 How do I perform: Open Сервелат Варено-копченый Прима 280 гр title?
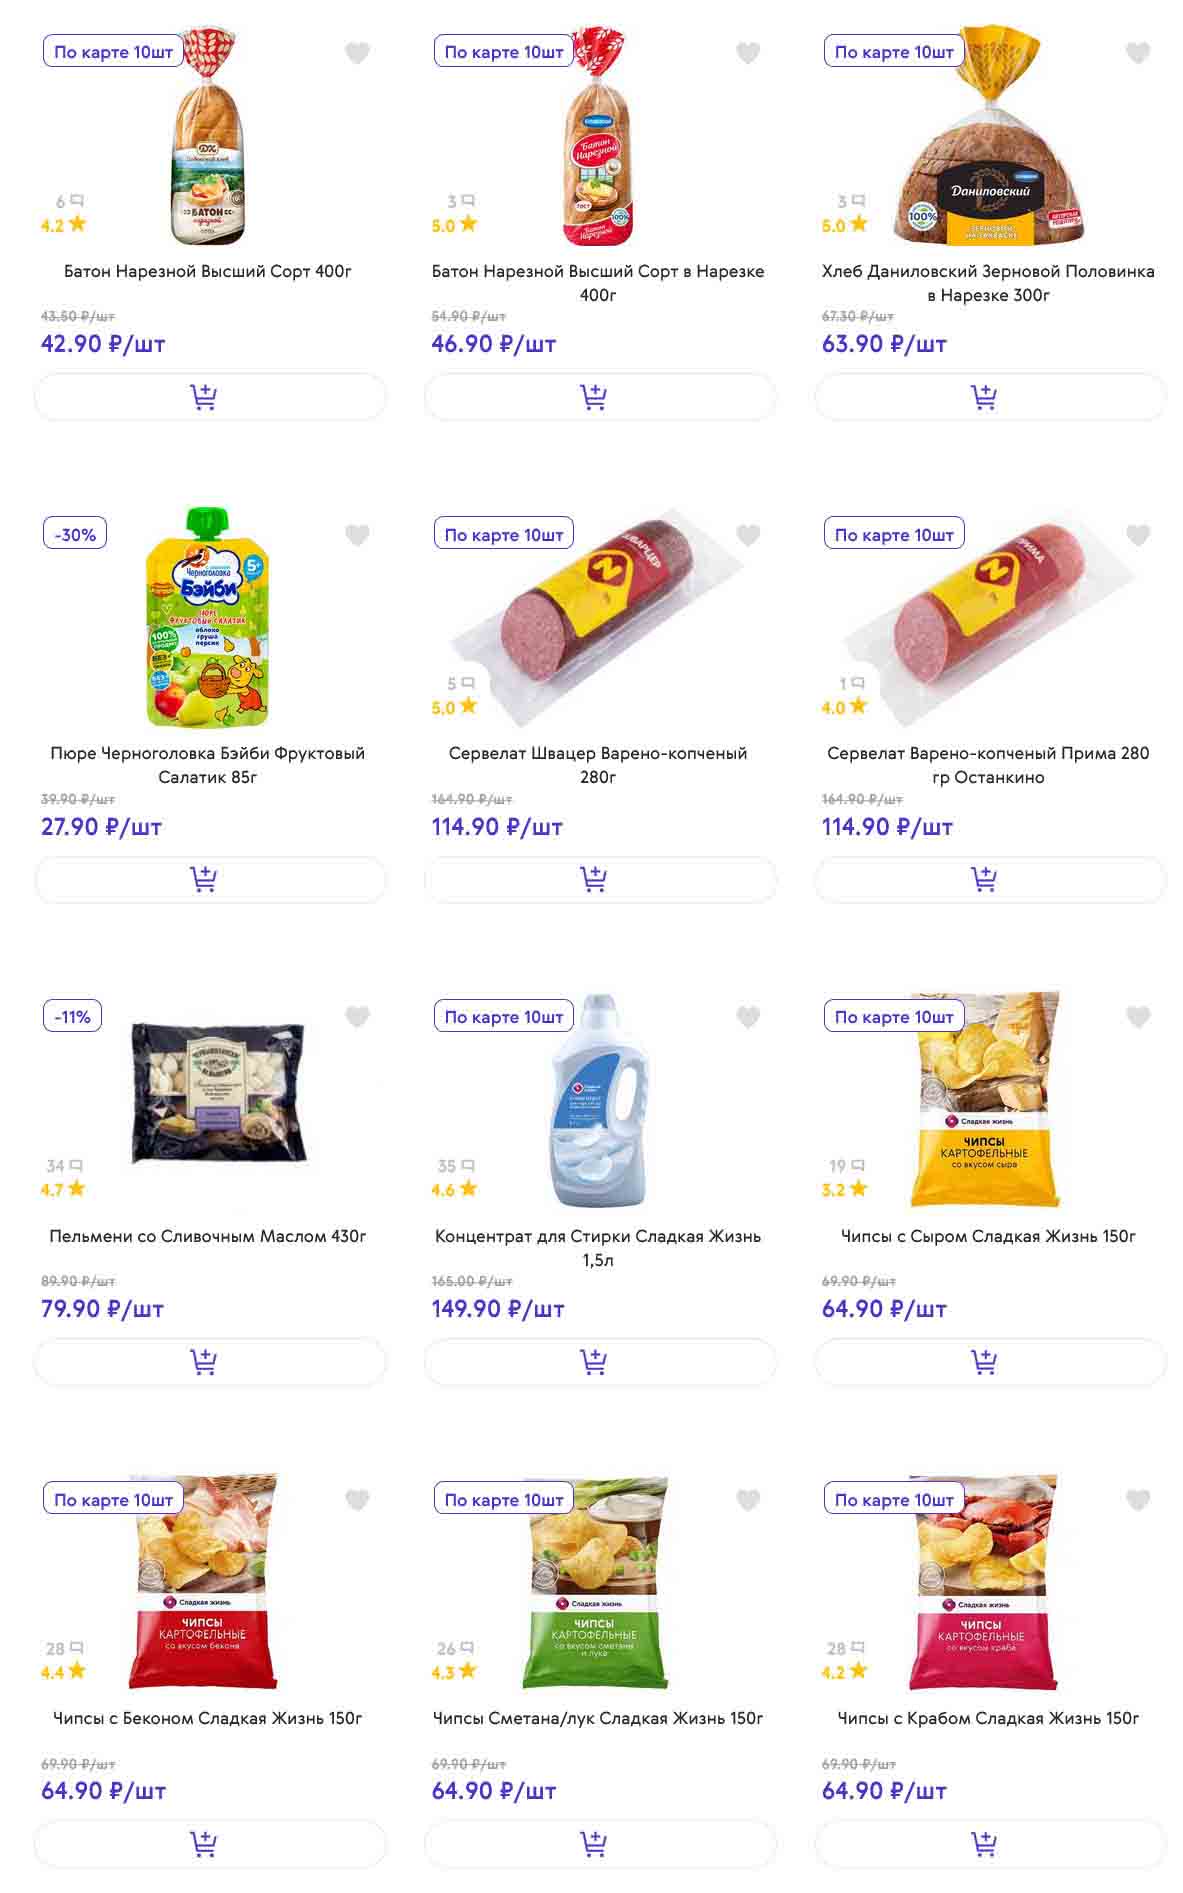point(988,765)
